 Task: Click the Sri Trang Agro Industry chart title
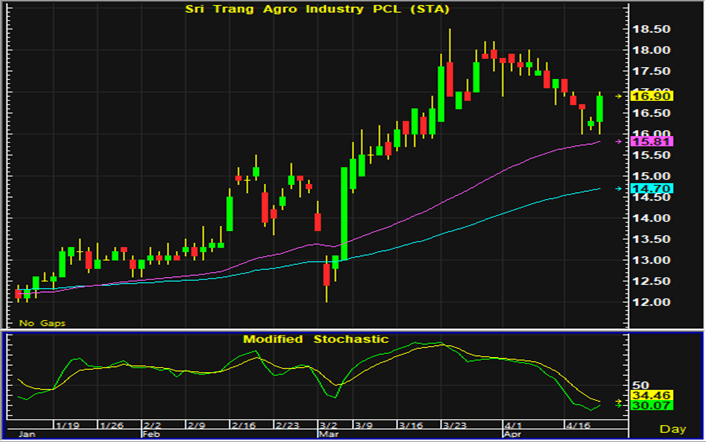point(314,10)
